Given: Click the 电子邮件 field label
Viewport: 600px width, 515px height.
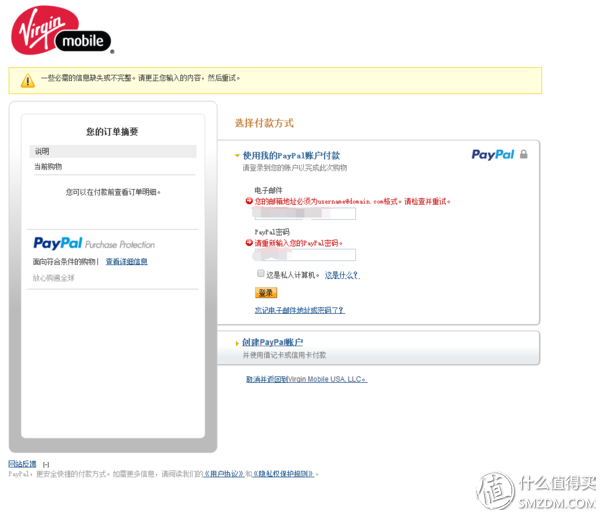Looking at the screenshot, I should (x=269, y=190).
